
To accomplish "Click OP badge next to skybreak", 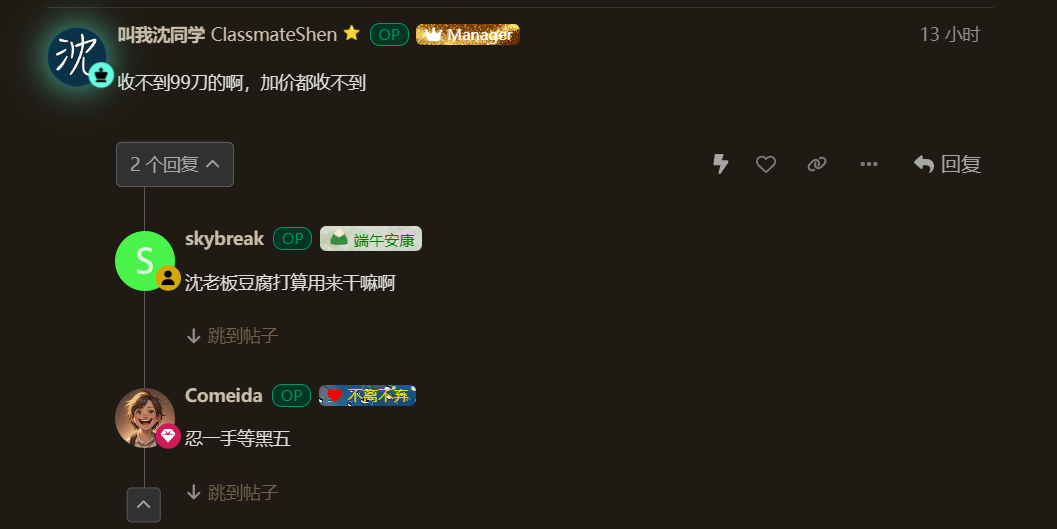I will point(293,239).
